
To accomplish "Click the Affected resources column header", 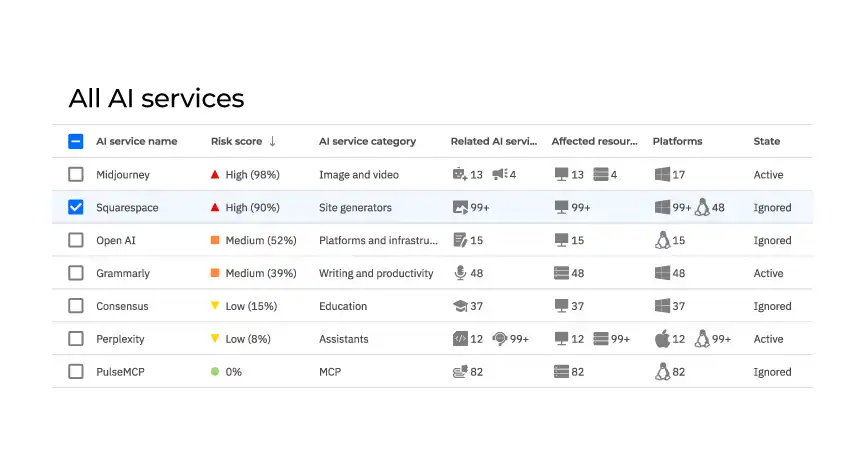I will (594, 141).
